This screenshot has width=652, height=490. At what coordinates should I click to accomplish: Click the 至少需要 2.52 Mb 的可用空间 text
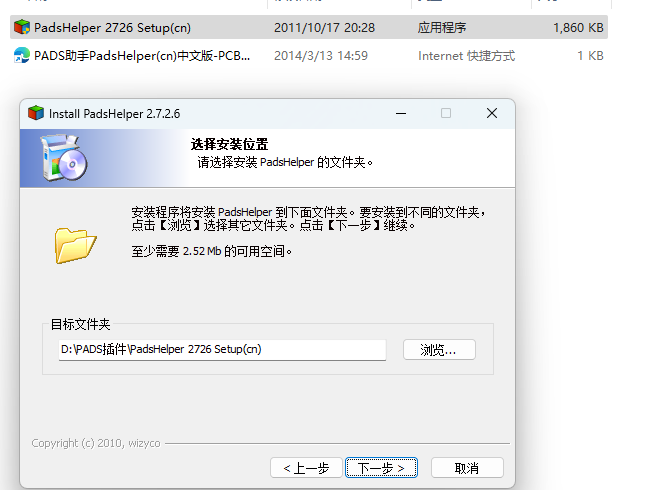coord(211,251)
